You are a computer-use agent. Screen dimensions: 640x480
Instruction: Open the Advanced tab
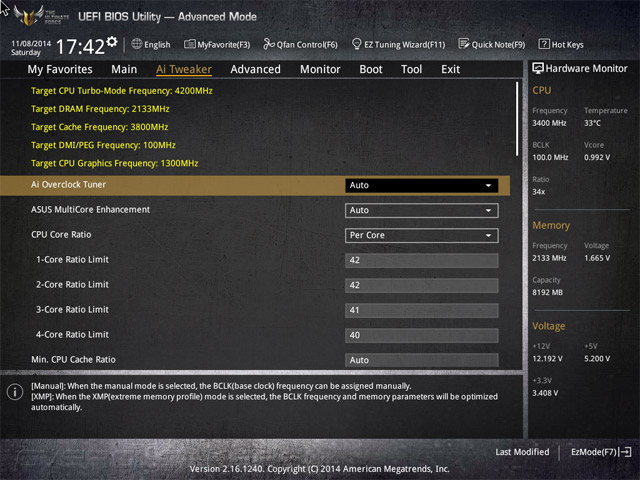coord(256,69)
